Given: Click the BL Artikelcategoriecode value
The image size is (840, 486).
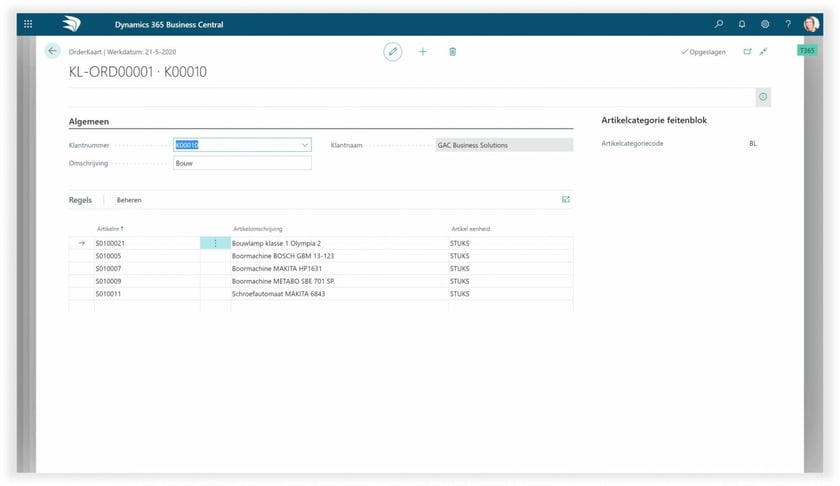Looking at the screenshot, I should [753, 144].
